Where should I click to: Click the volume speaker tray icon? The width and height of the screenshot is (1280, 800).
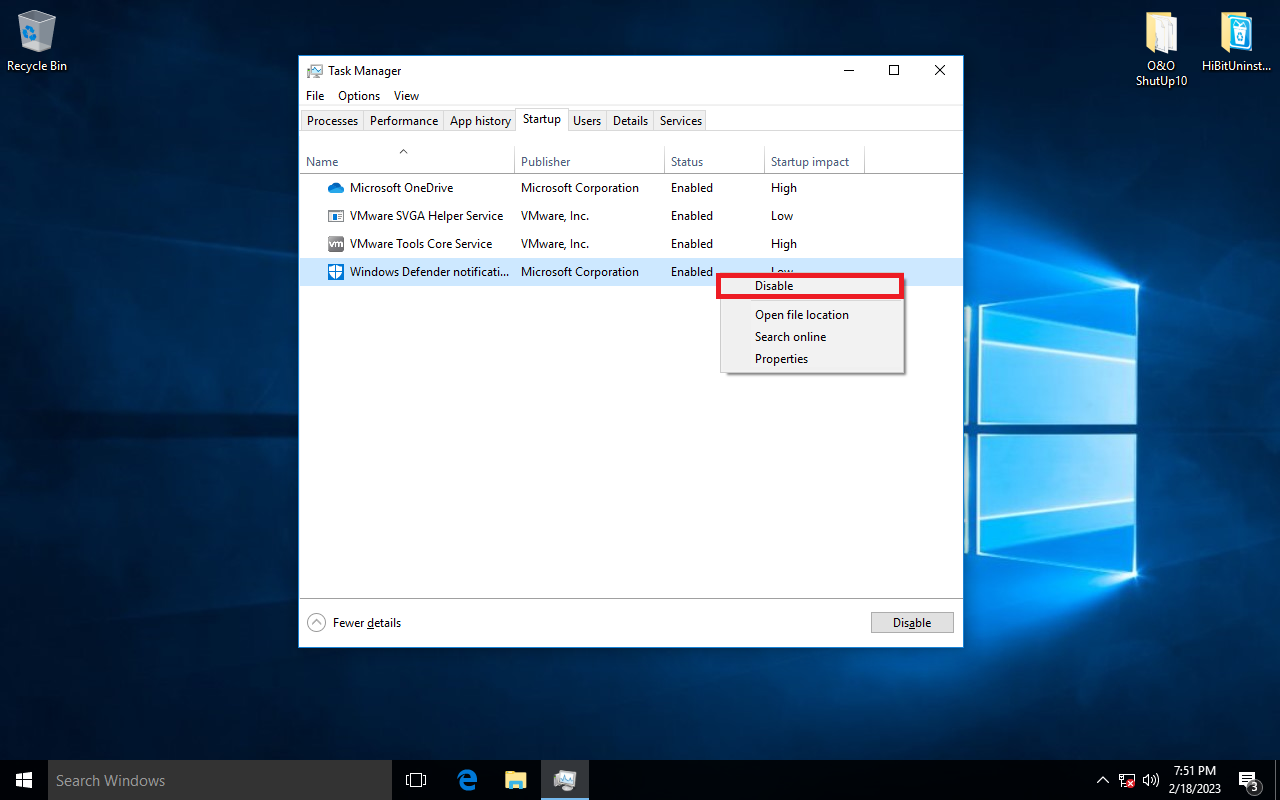[x=1151, y=780]
